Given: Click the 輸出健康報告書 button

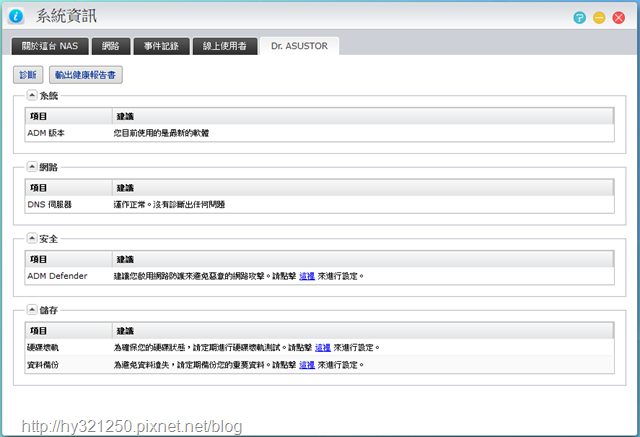Looking at the screenshot, I should pyautogui.click(x=86, y=75).
